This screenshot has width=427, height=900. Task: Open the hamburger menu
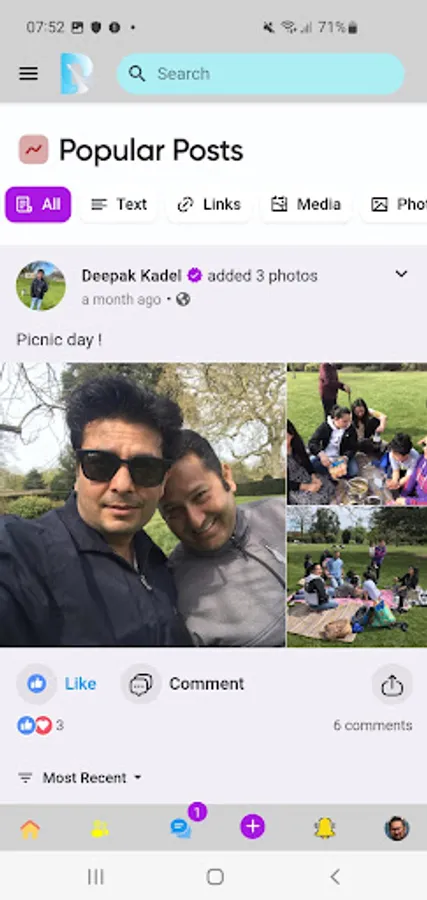point(29,73)
